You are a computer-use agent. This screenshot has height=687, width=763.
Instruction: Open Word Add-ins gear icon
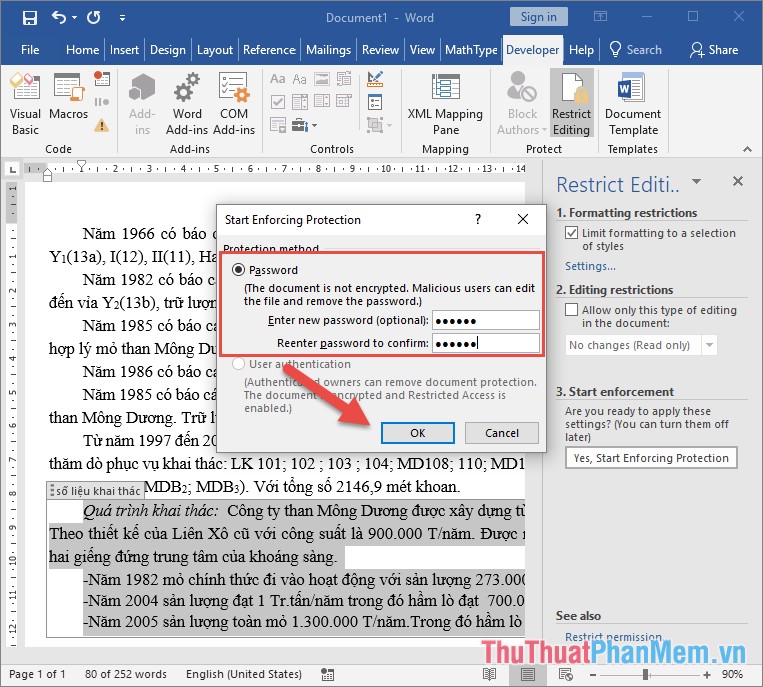click(x=187, y=104)
